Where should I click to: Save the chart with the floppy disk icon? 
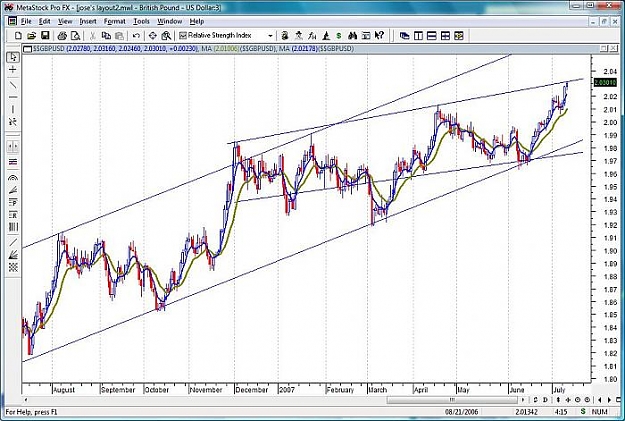pos(45,36)
